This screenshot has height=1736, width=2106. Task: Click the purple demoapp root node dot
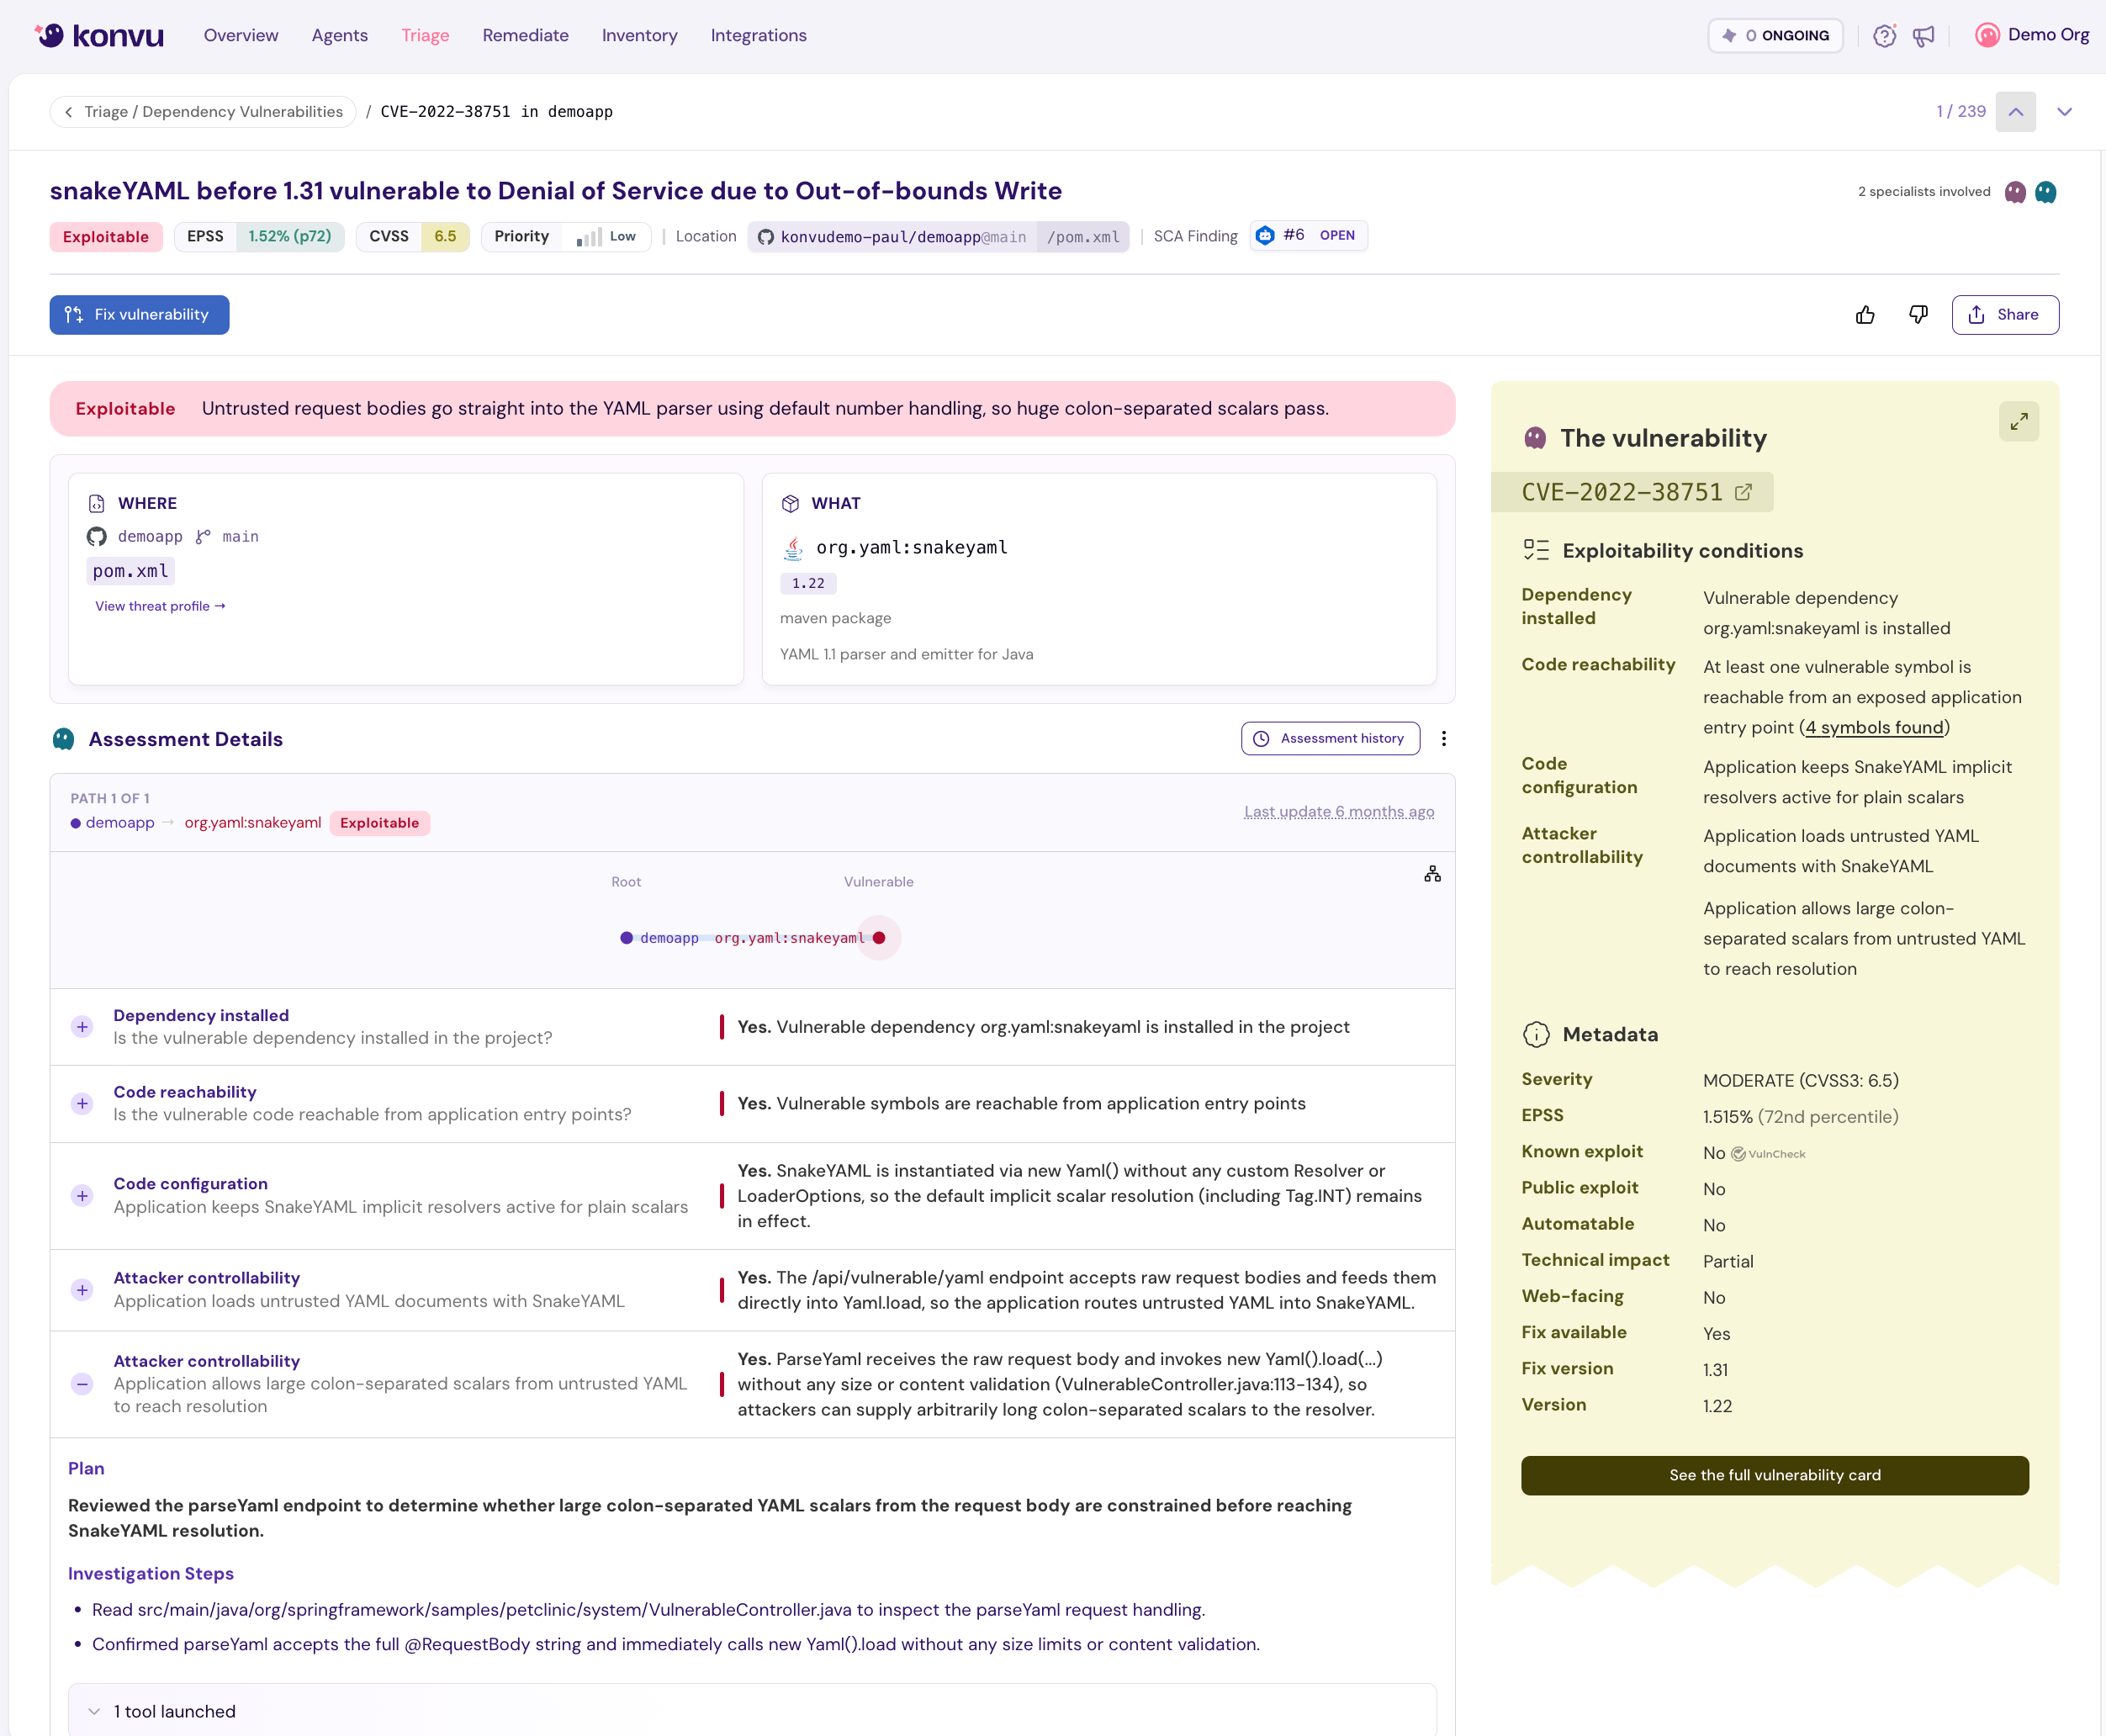(x=626, y=938)
